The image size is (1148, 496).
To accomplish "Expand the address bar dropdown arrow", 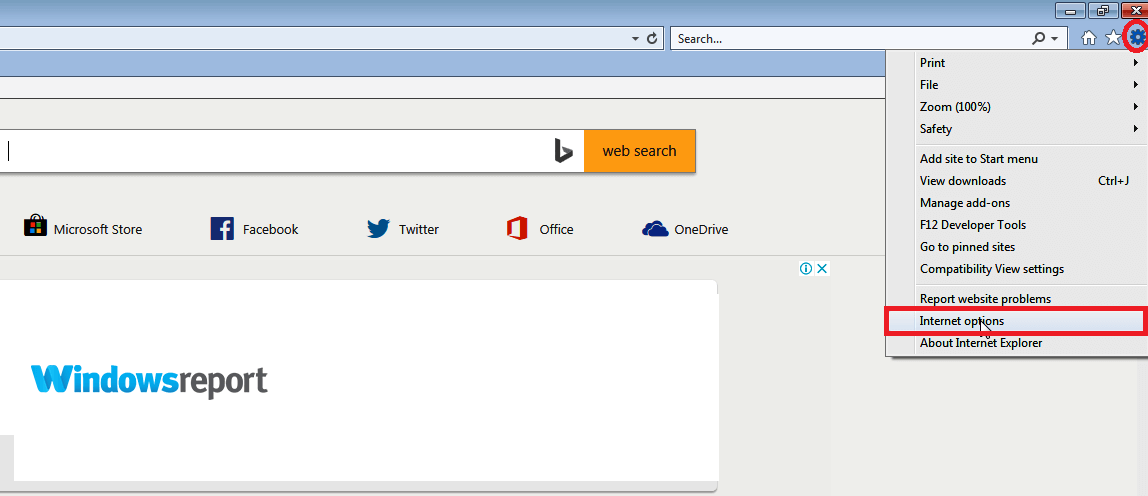I will pos(636,39).
